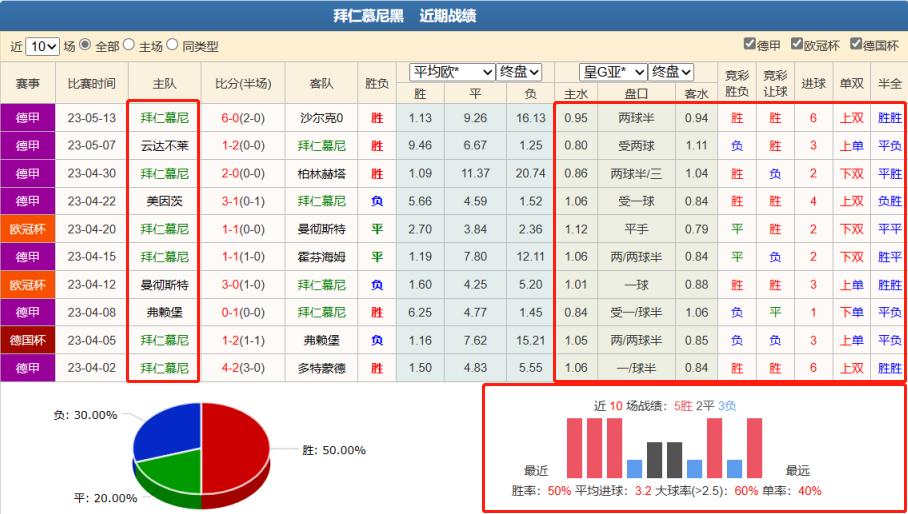Click win odds 9.46 for 云达不莱 match
Viewport: 908px width, 514px height.
(420, 146)
